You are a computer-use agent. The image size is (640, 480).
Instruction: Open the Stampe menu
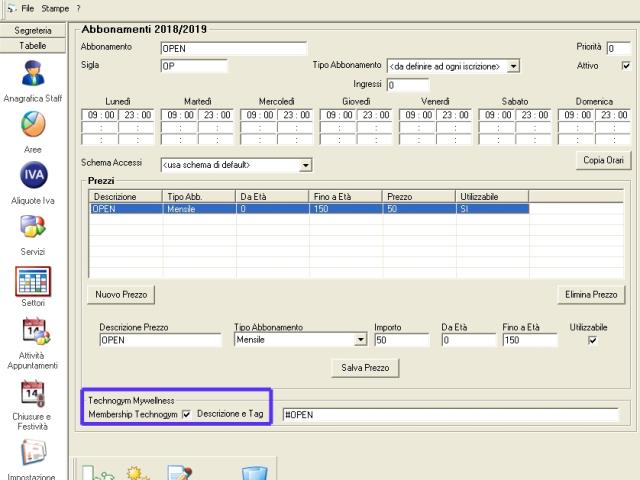[x=55, y=7]
